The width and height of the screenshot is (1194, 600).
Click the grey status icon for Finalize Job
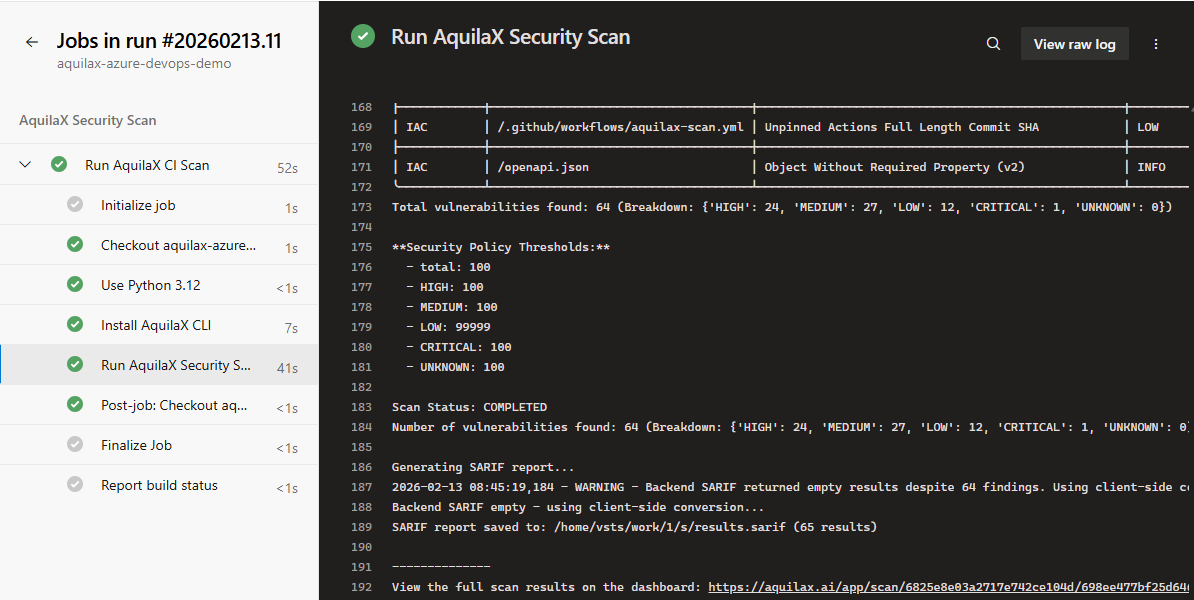point(75,445)
